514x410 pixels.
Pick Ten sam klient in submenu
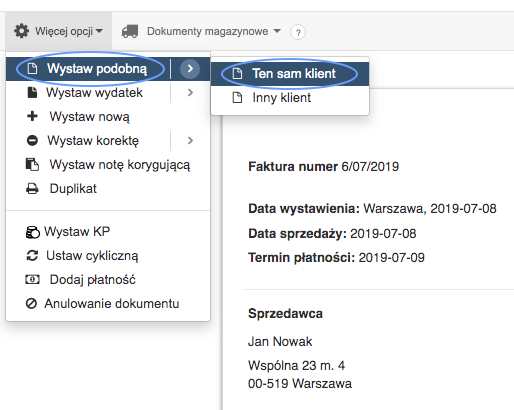pyautogui.click(x=290, y=74)
